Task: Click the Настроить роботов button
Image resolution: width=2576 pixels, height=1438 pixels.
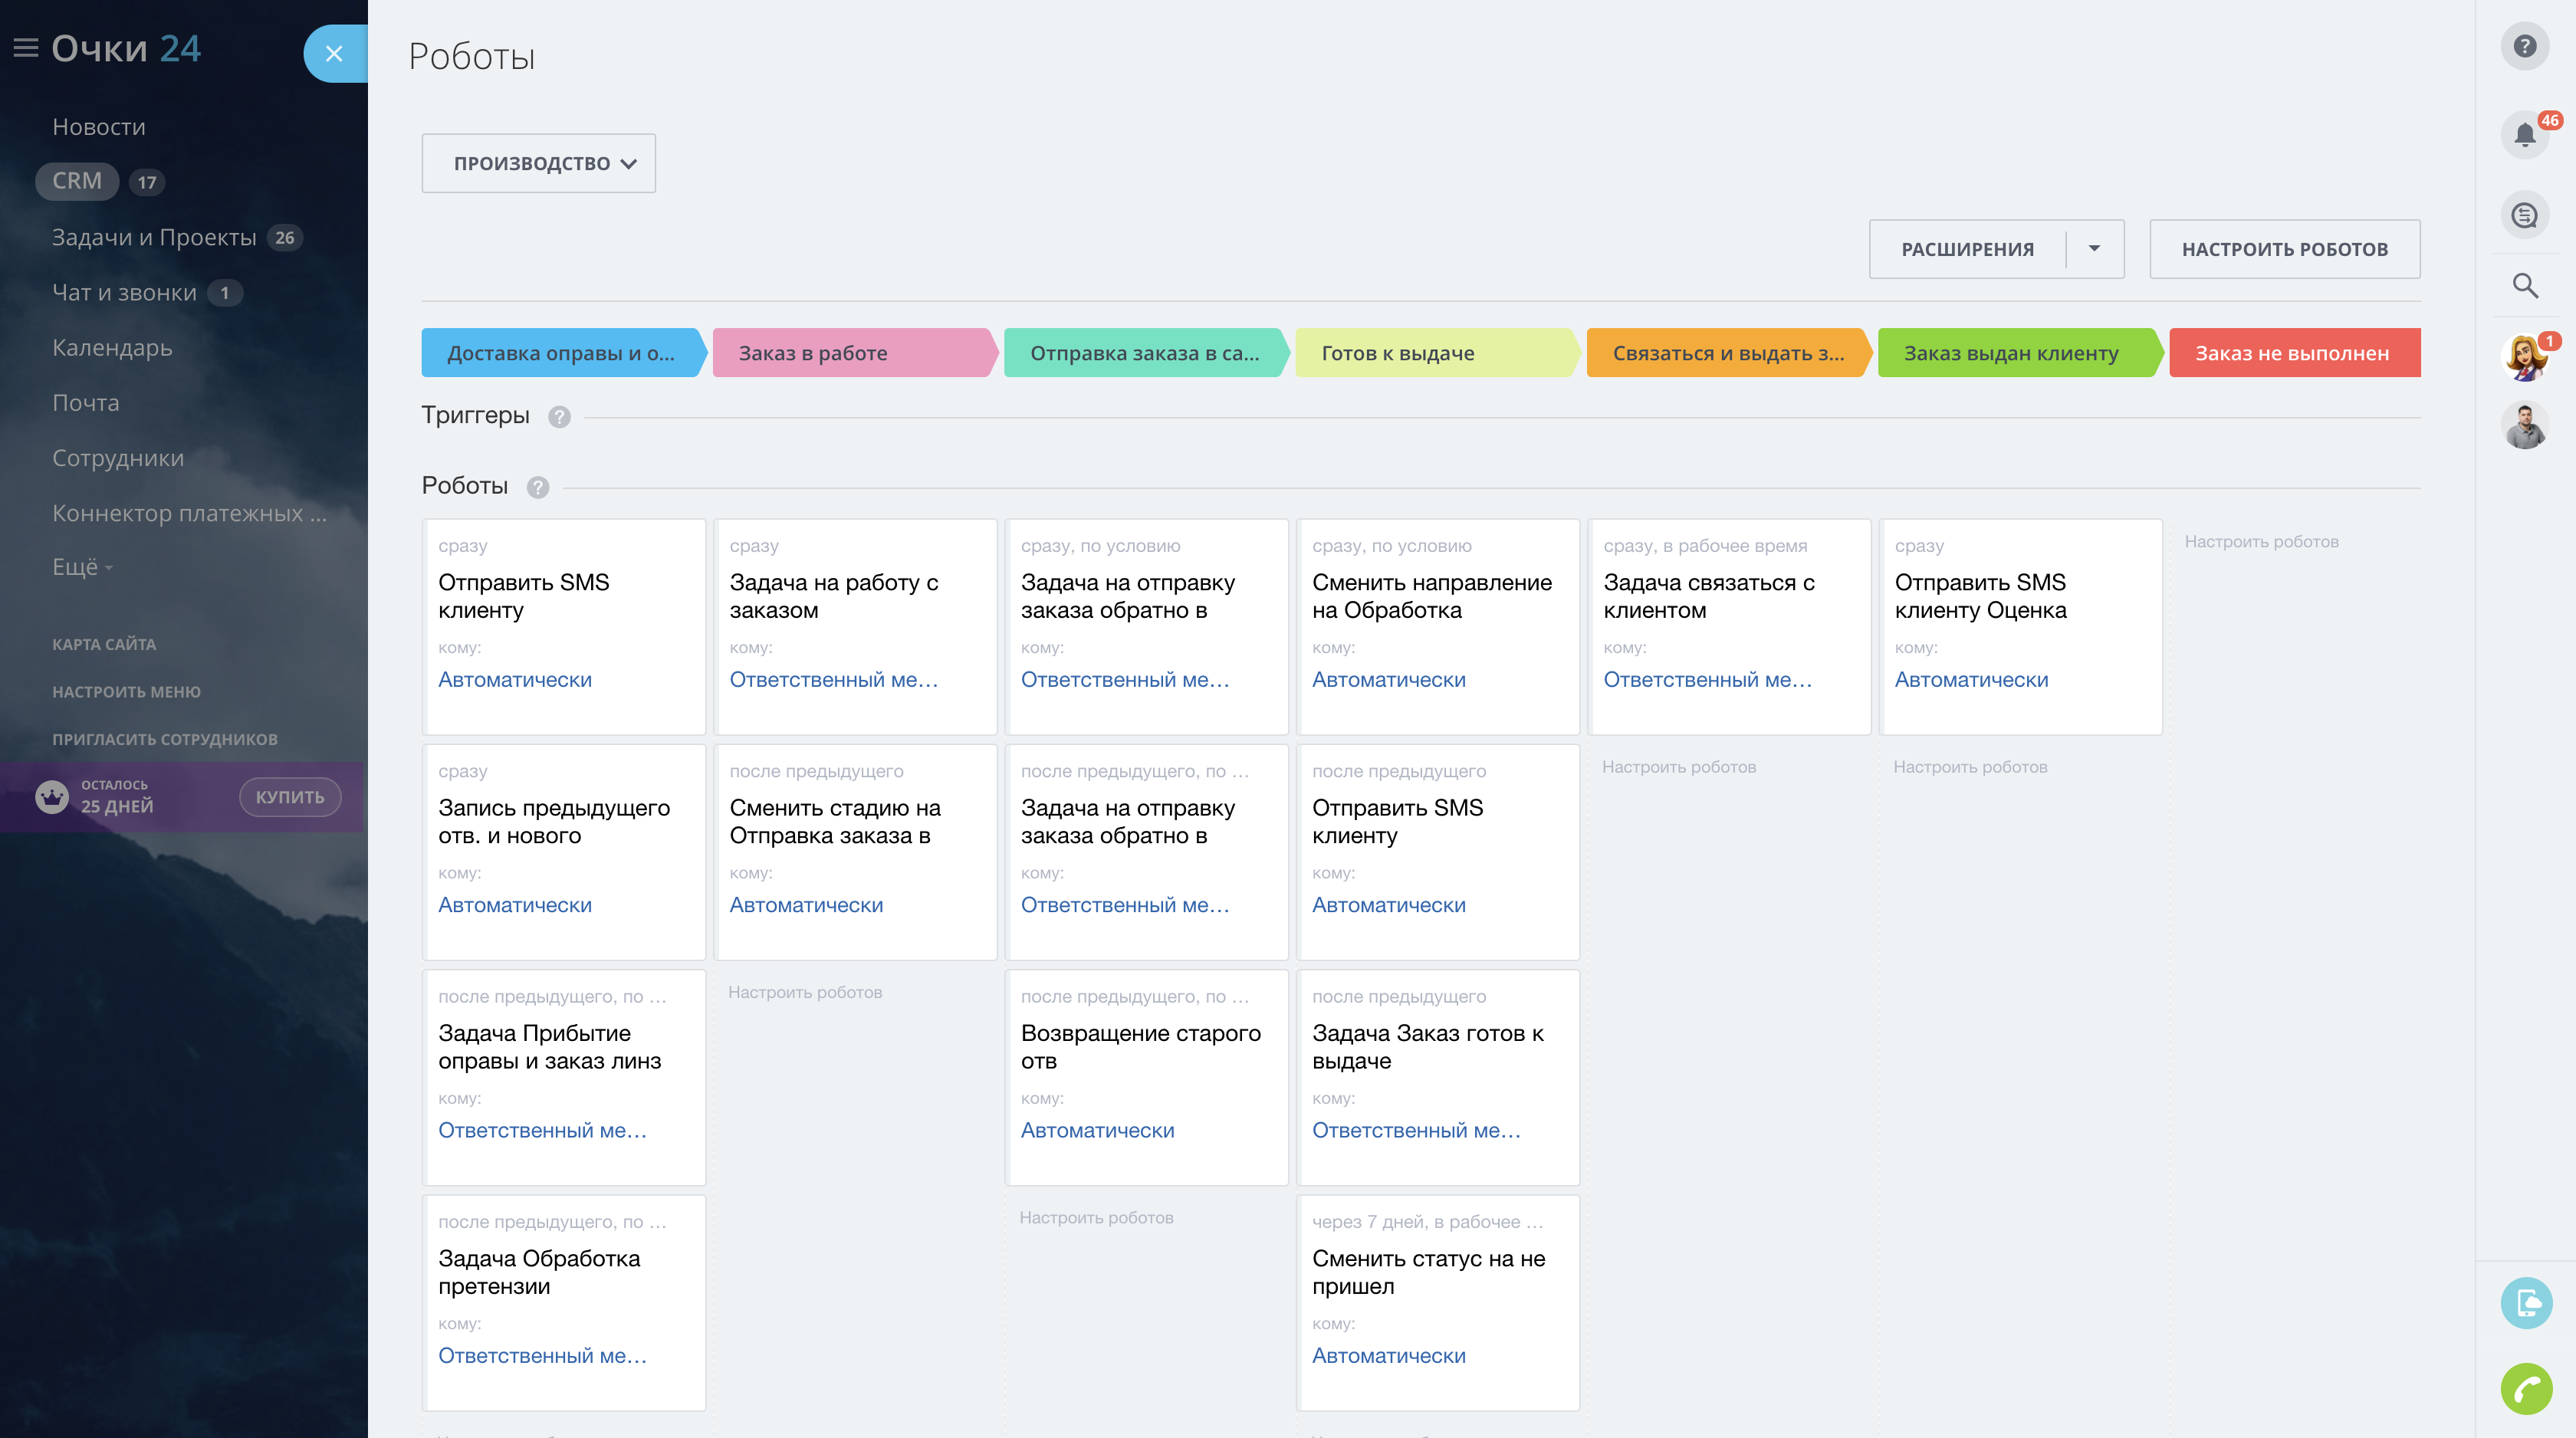Action: pos(2284,249)
